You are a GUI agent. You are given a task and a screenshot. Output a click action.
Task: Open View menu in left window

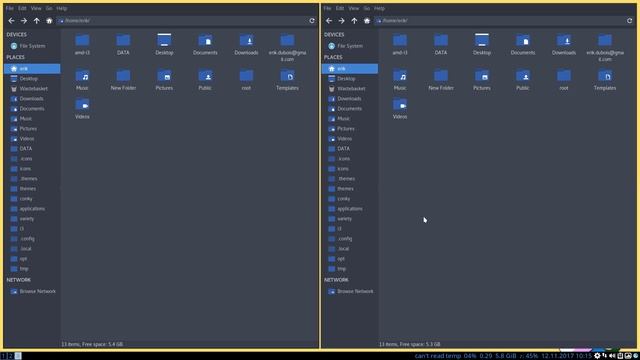[36, 8]
